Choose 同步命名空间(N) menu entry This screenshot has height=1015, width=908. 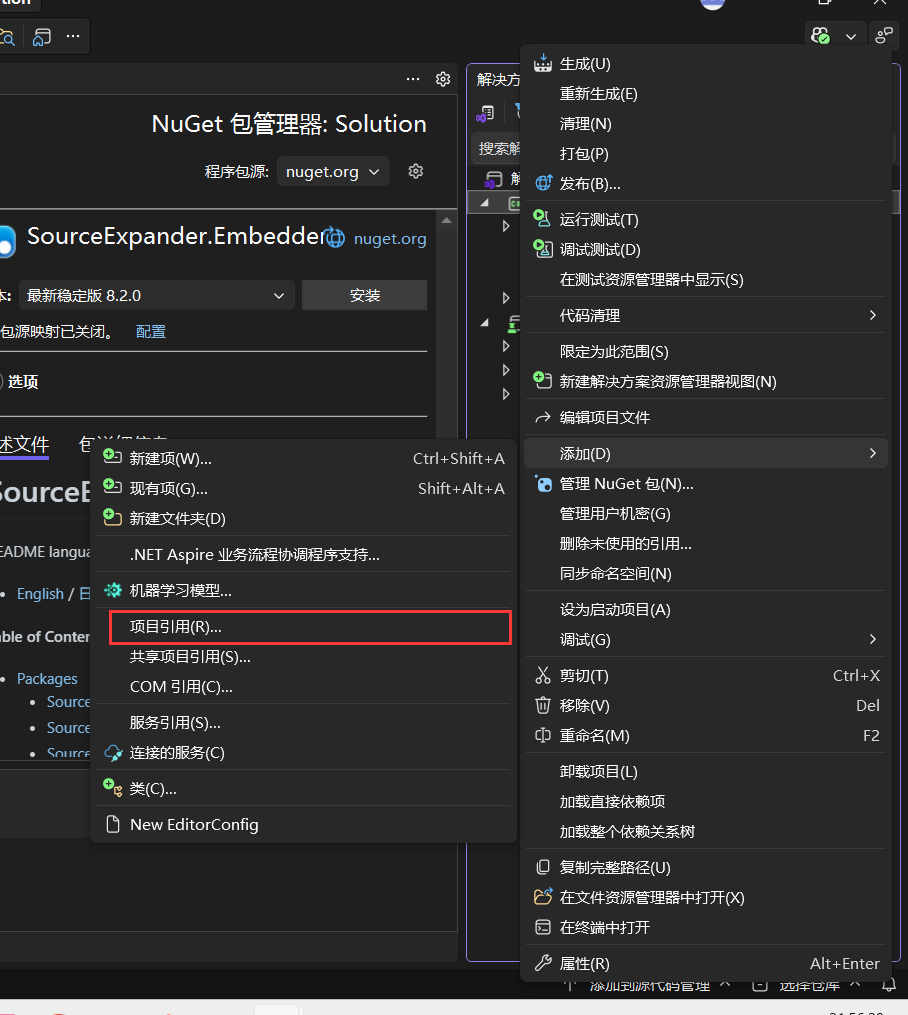[x=706, y=574]
